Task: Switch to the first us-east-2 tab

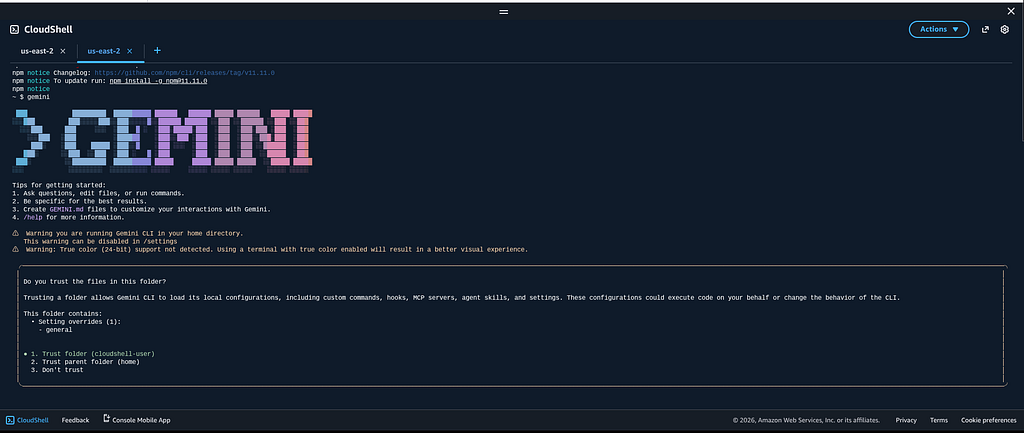Action: pyautogui.click(x=37, y=51)
